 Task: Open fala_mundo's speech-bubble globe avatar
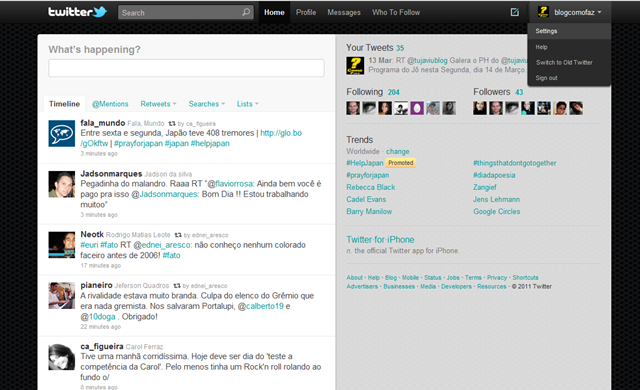point(62,133)
